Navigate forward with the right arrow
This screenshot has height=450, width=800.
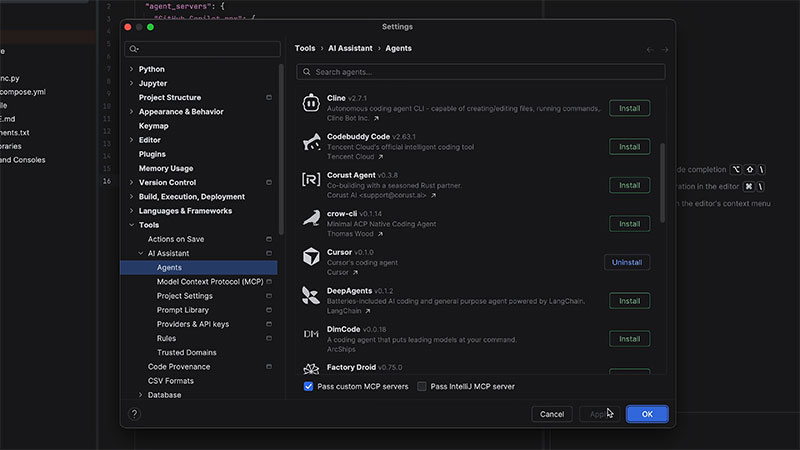665,49
